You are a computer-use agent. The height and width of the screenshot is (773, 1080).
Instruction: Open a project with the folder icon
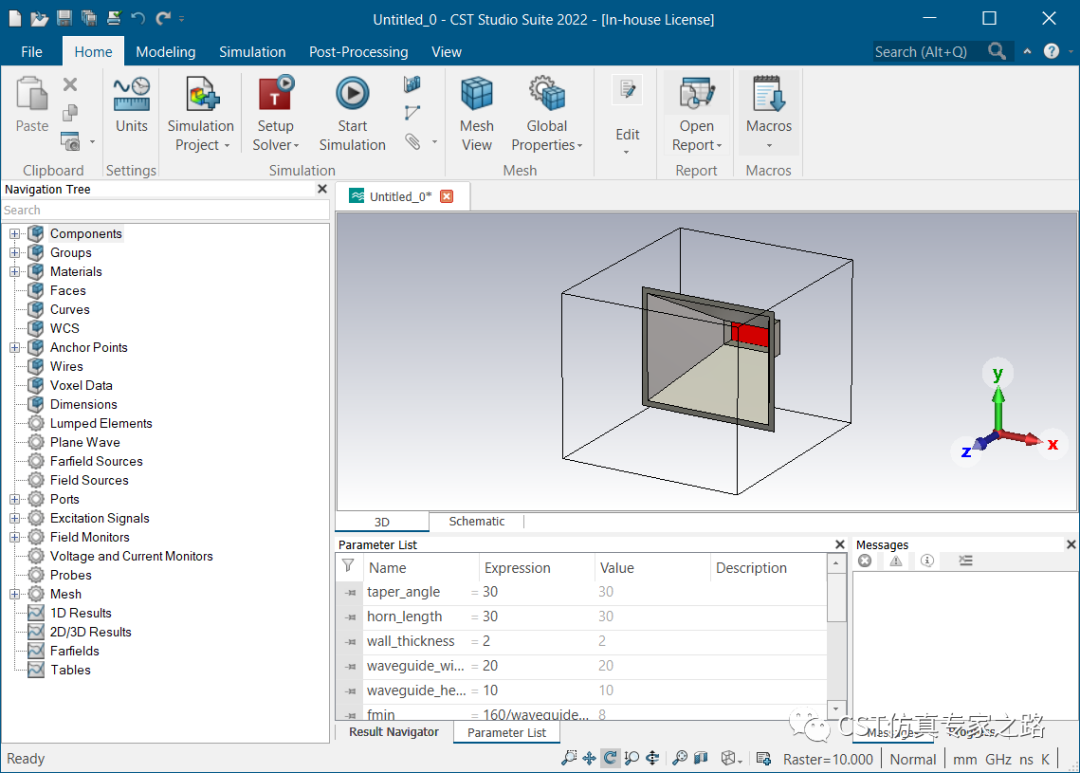coord(39,19)
